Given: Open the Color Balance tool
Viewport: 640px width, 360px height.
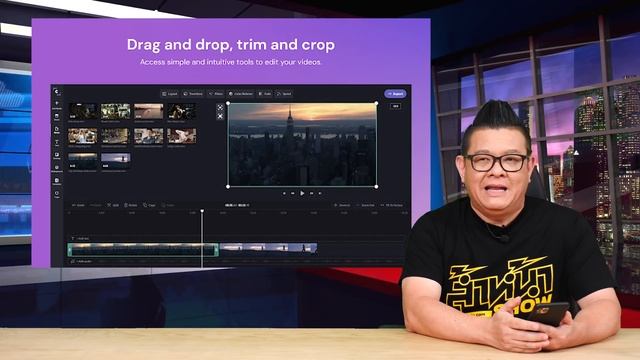Looking at the screenshot, I should (x=241, y=94).
